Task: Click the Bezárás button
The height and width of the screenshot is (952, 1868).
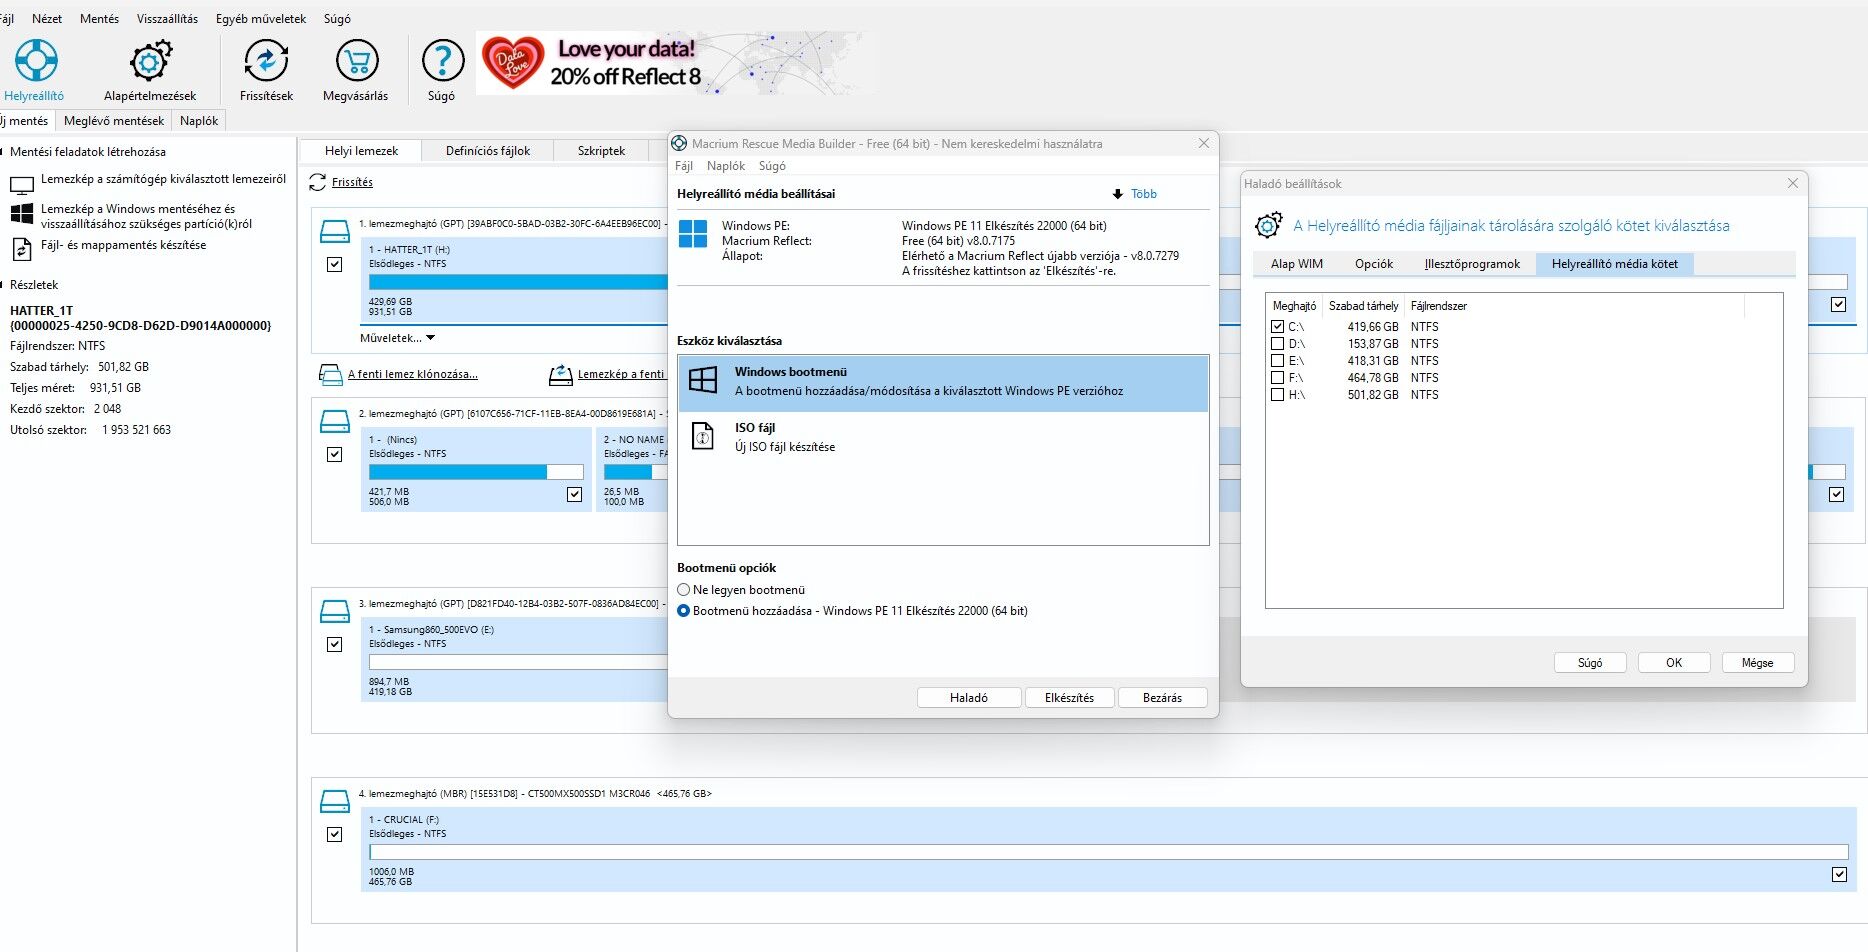Action: pyautogui.click(x=1162, y=698)
